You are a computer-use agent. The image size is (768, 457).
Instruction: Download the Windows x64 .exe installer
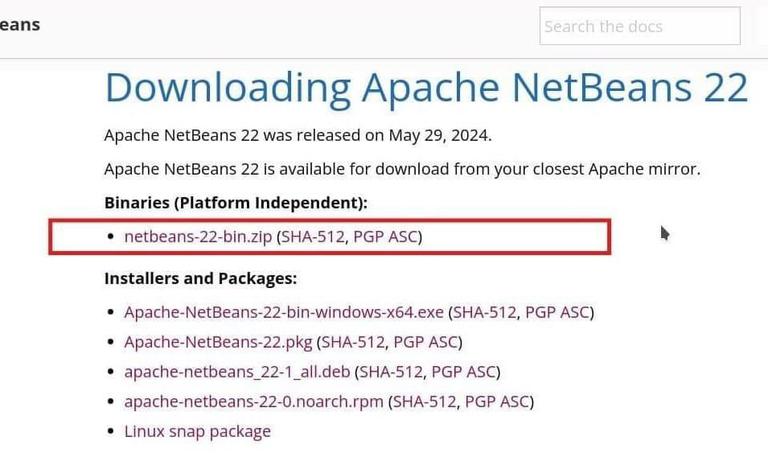(x=284, y=312)
